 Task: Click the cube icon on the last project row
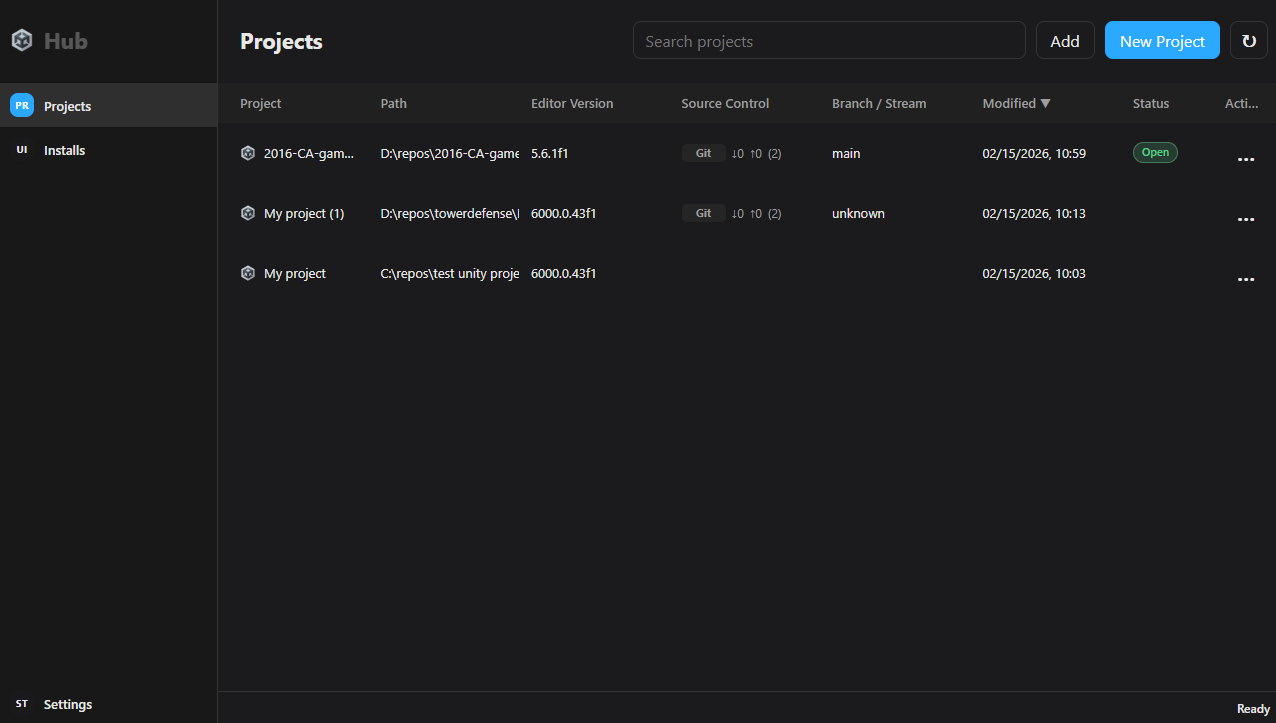coord(248,273)
